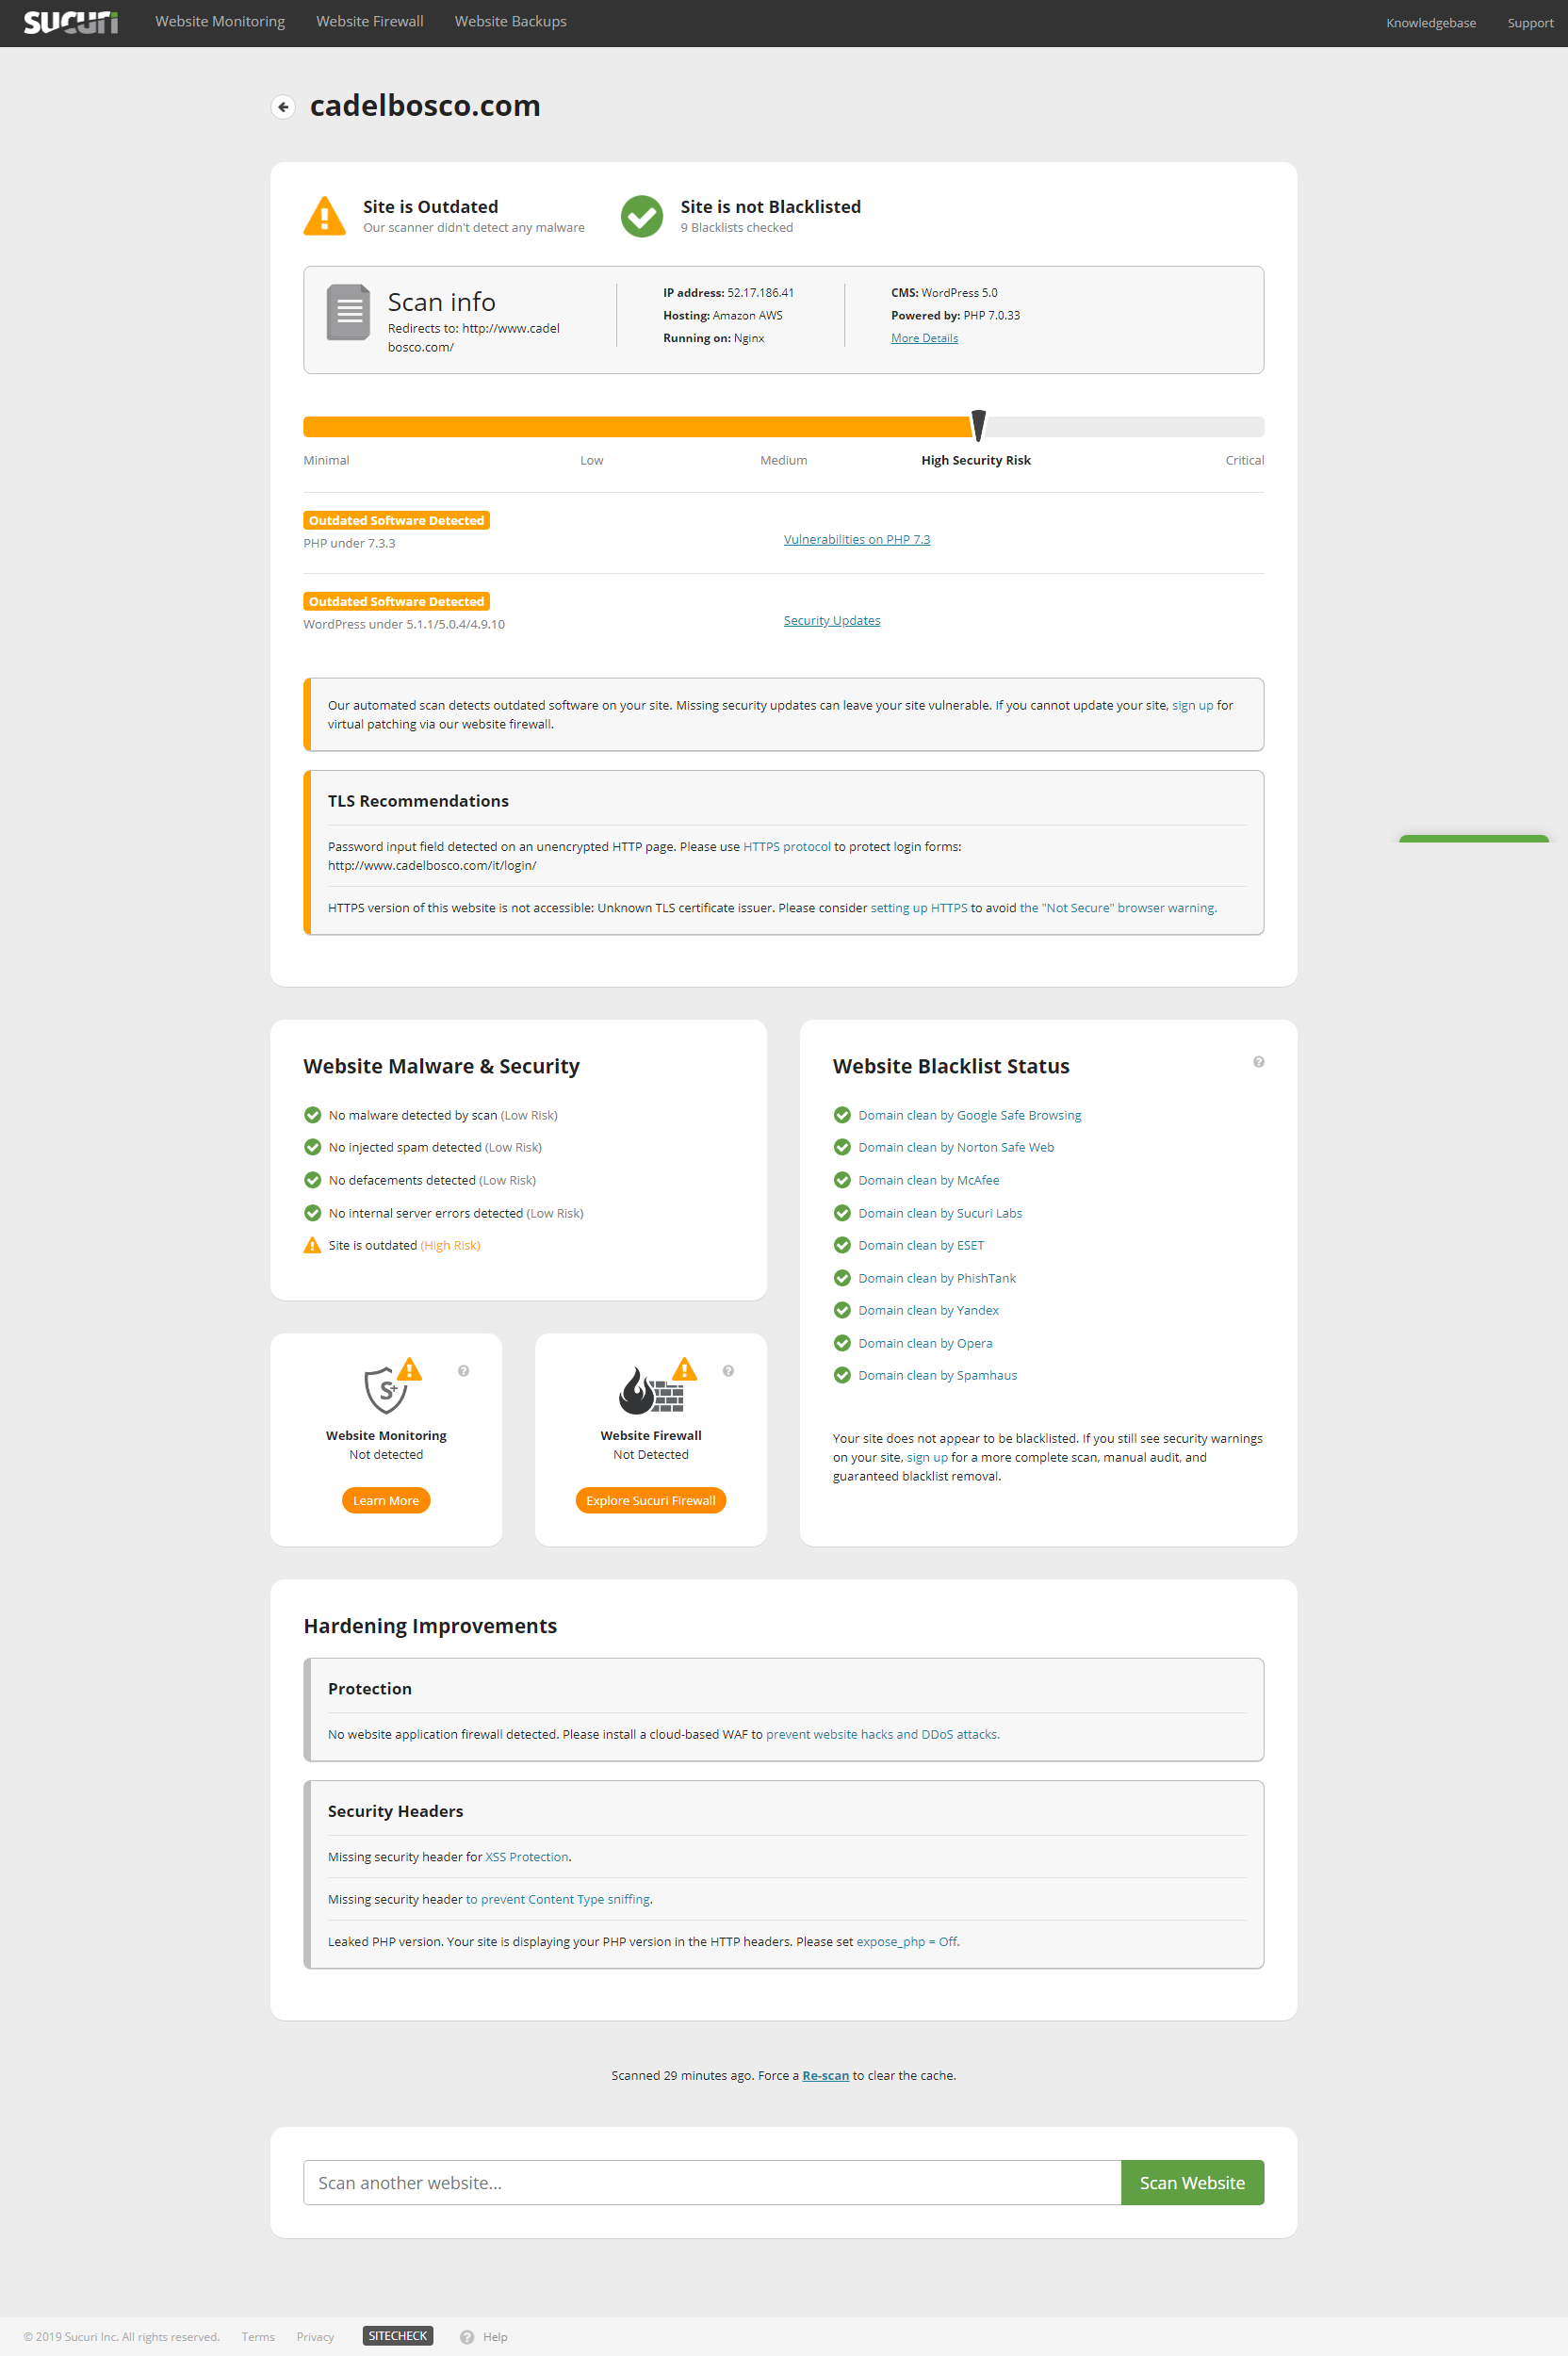Open Website Backups menu item
1568x2356 pixels.
510,21
